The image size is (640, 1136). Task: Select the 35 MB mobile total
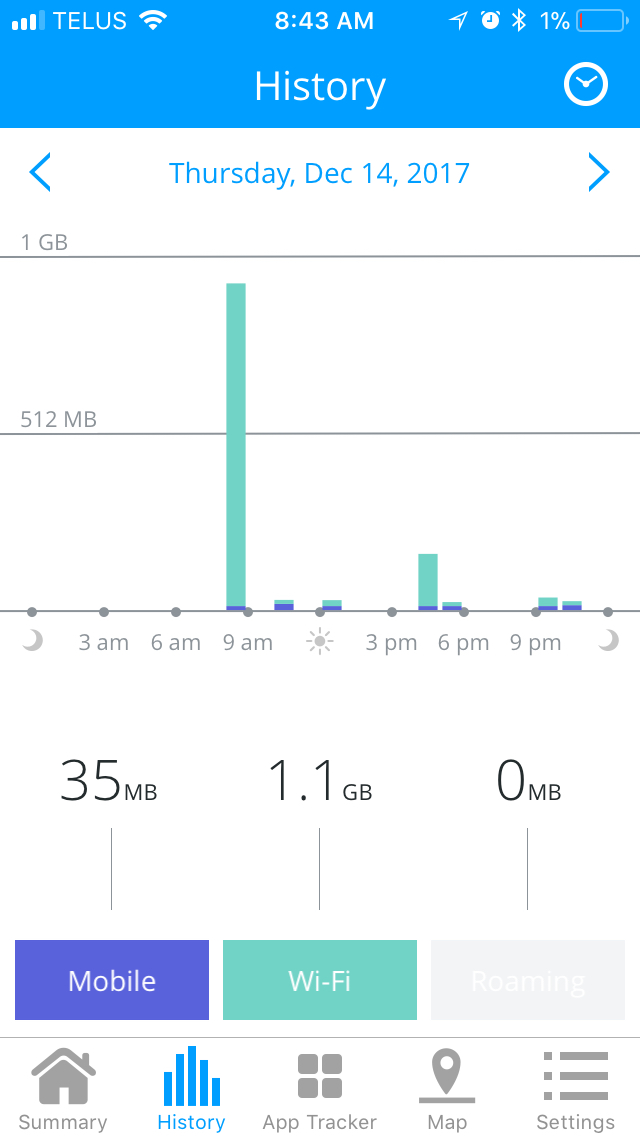[x=109, y=781]
